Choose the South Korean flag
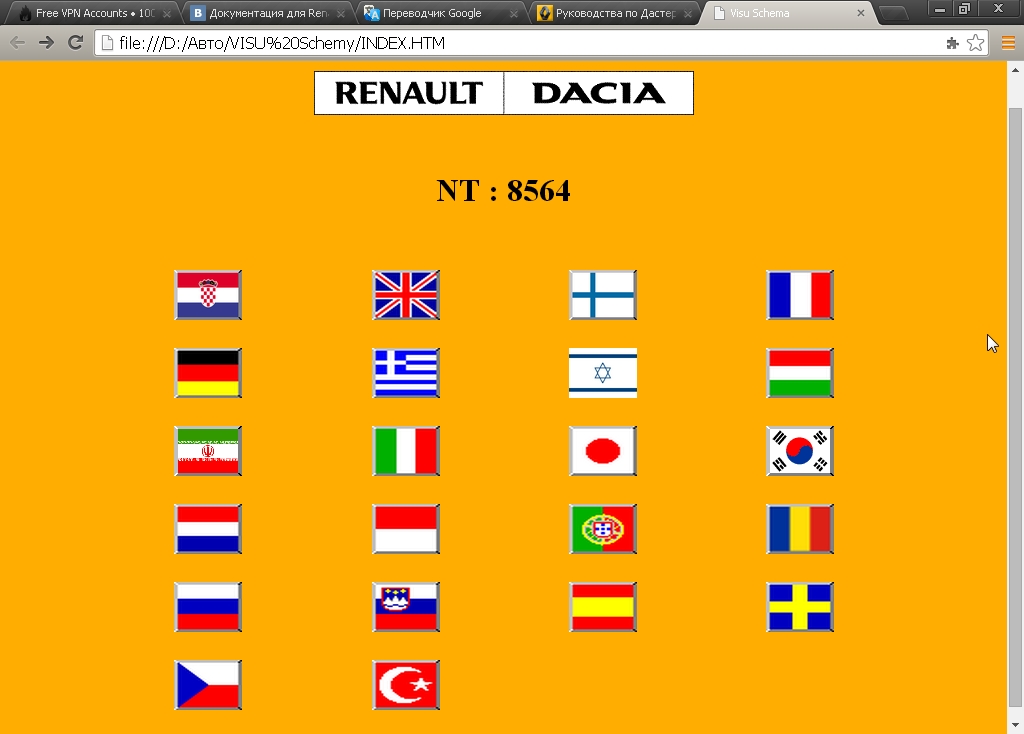Screen dimensions: 1024x734 (800, 451)
